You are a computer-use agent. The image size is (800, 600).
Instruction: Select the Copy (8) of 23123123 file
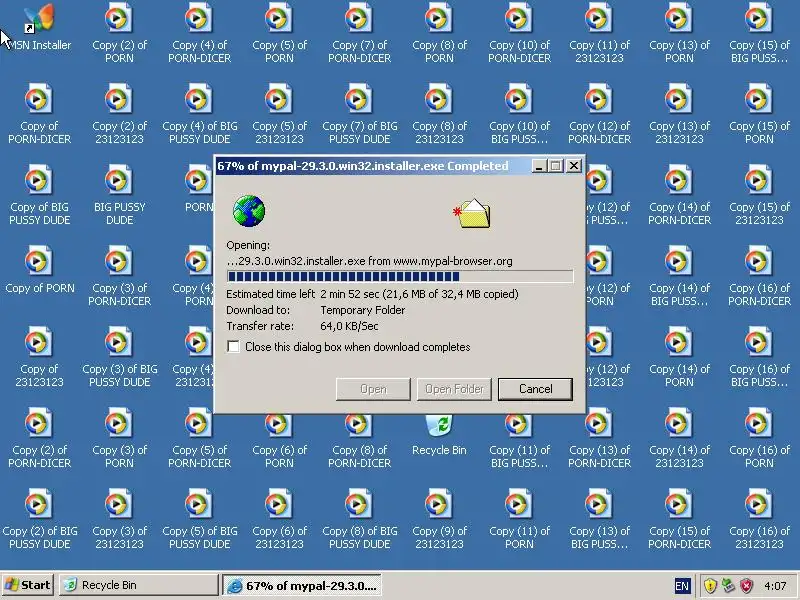tap(439, 114)
